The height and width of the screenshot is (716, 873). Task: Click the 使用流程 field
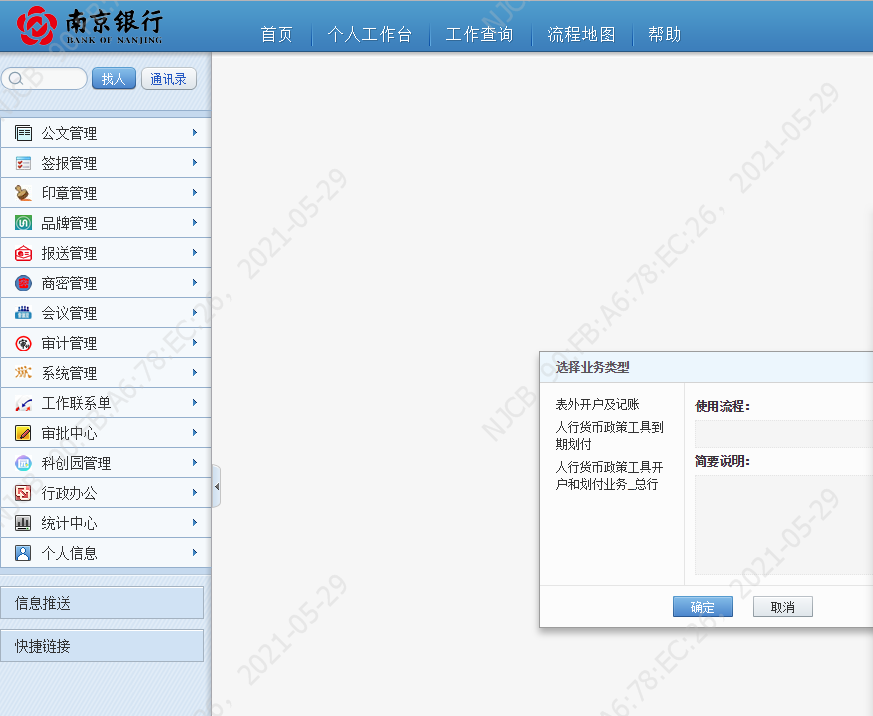(784, 434)
